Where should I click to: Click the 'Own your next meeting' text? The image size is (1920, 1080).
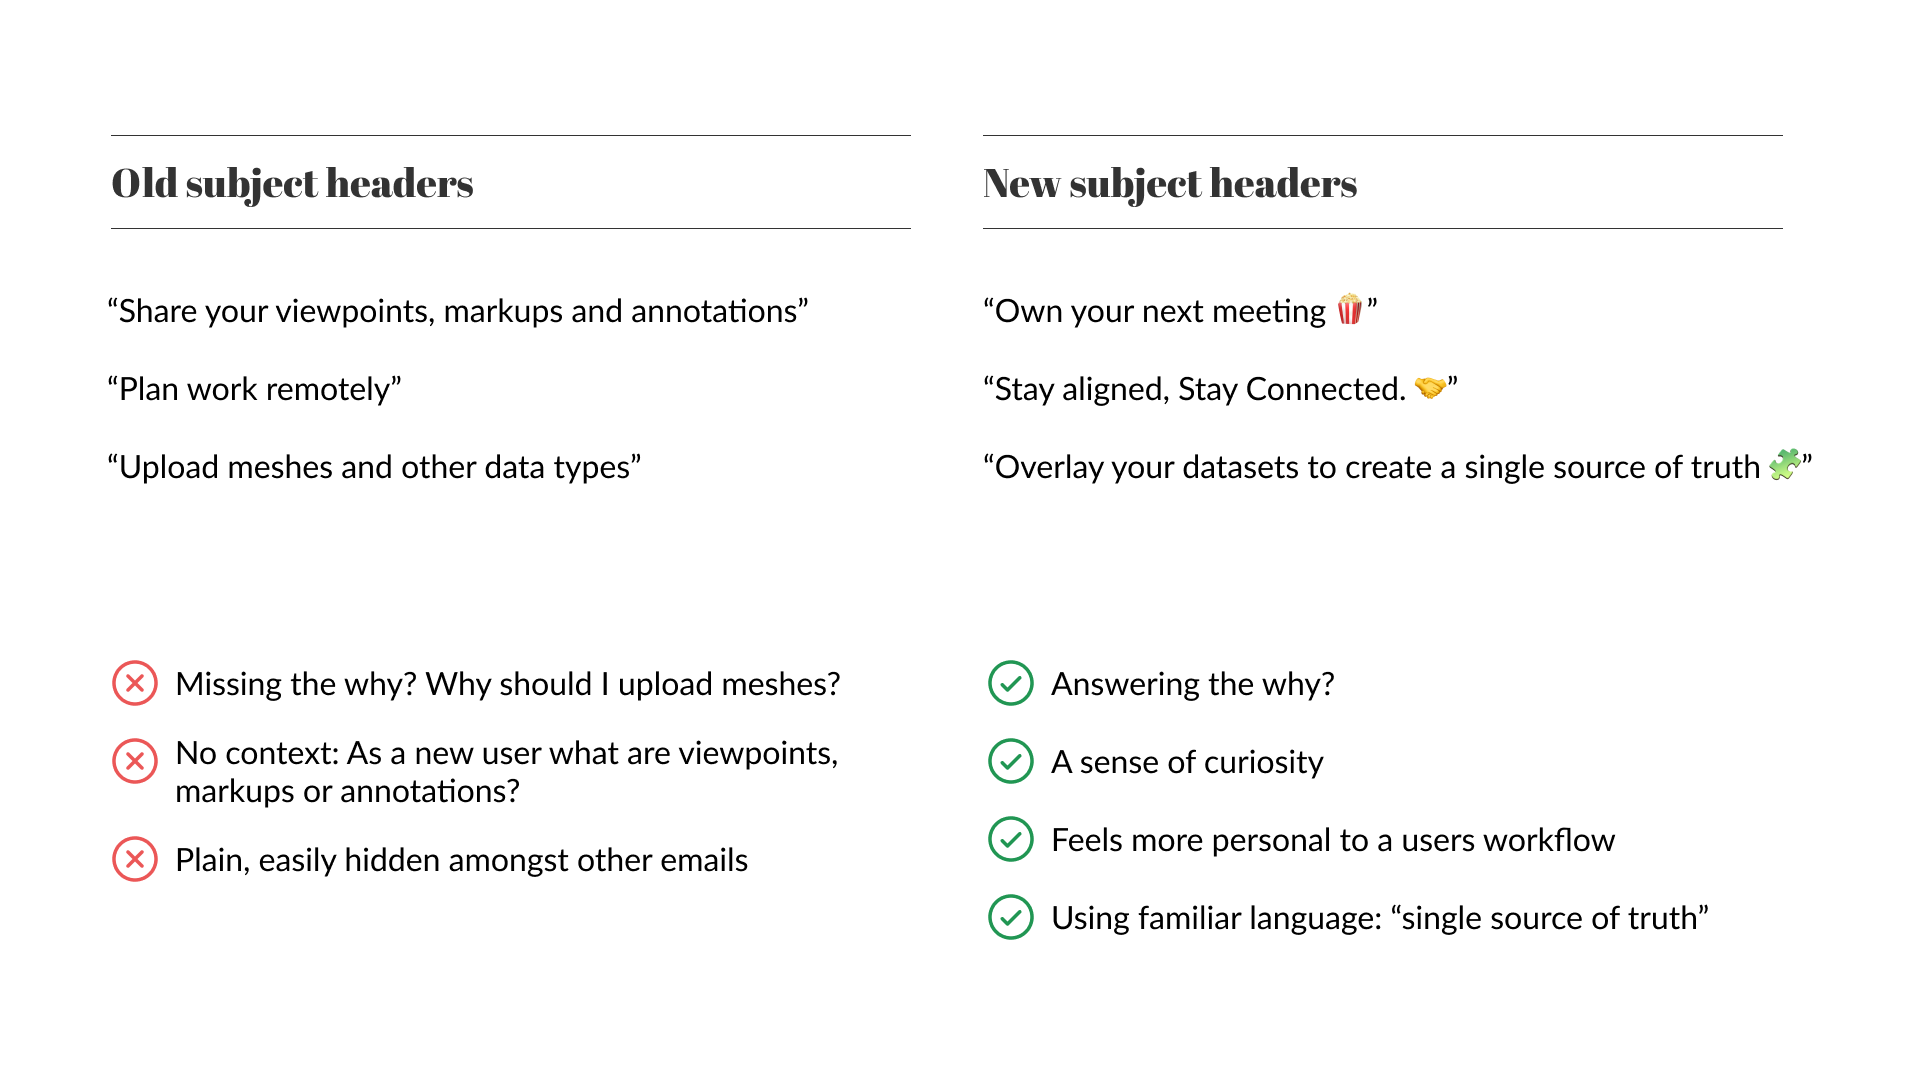(x=1155, y=312)
